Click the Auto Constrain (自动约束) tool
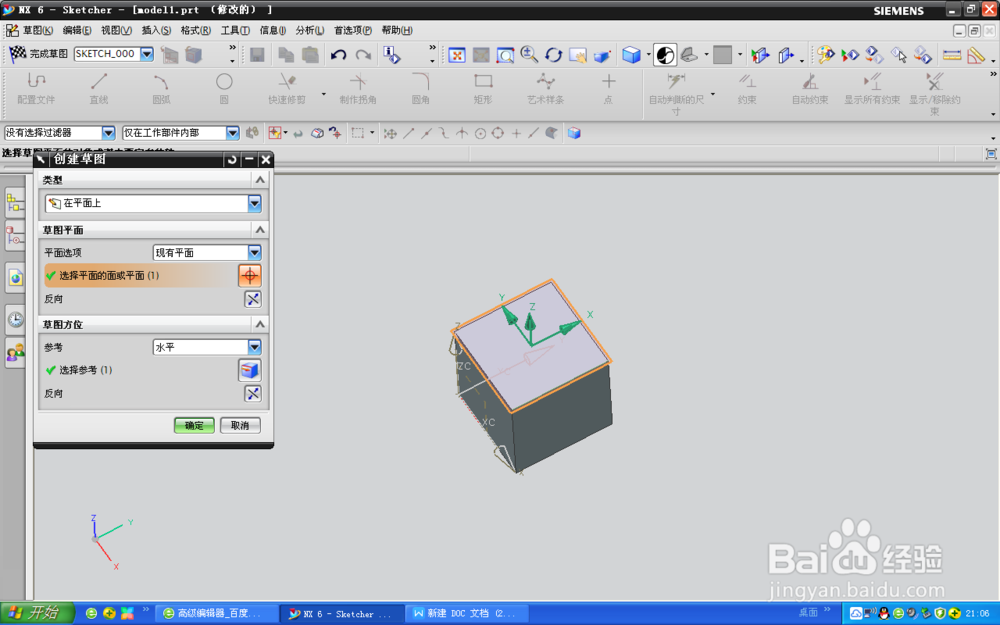The width and height of the screenshot is (1000, 625). click(810, 89)
